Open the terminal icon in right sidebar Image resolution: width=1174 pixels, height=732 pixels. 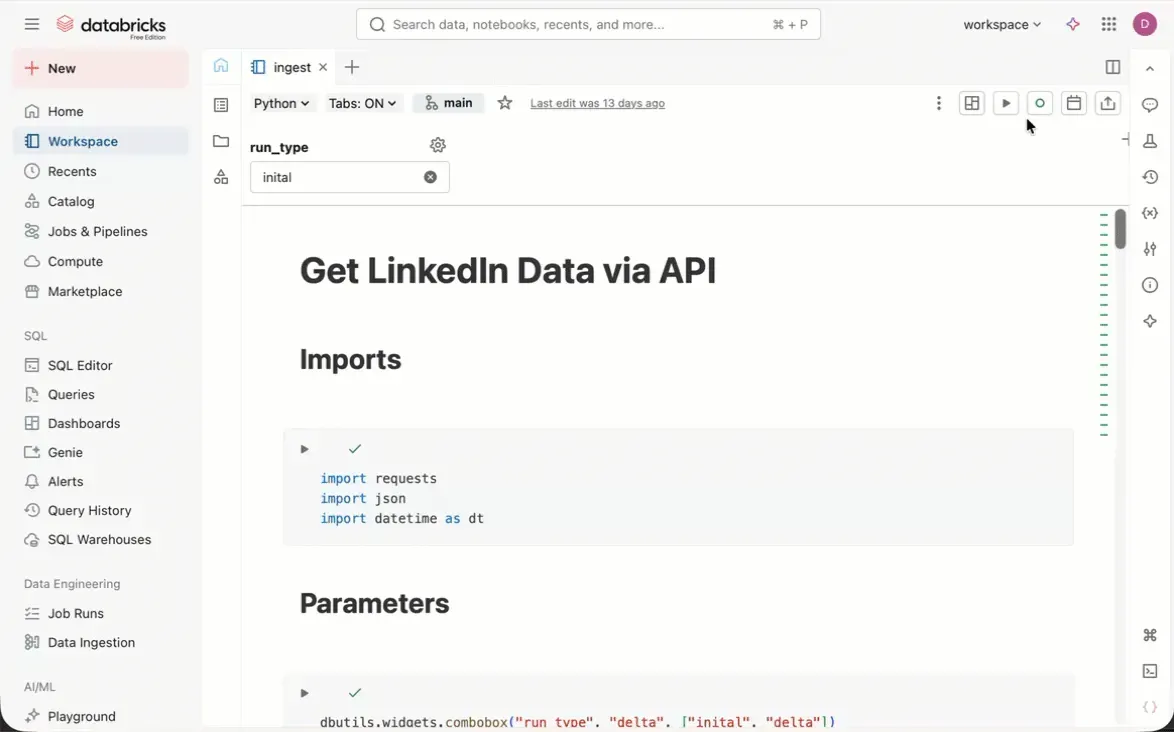point(1150,671)
